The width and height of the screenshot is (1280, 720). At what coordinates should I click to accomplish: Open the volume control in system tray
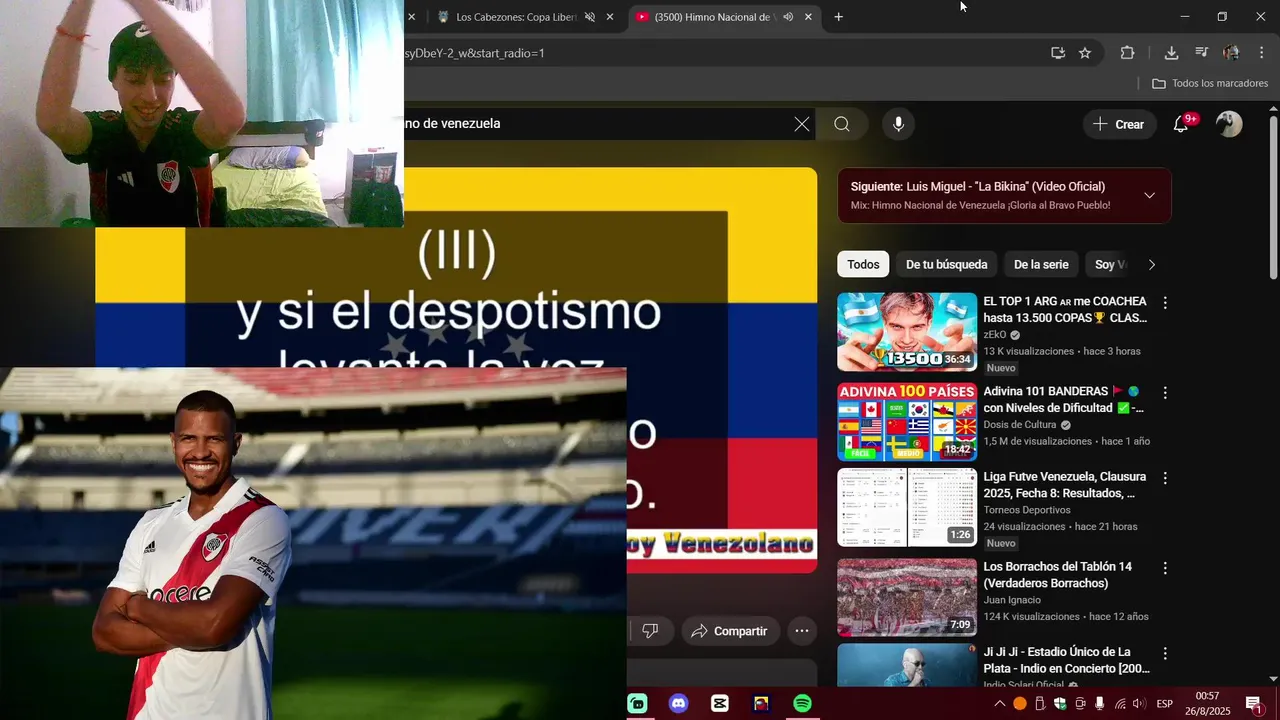[1139, 704]
